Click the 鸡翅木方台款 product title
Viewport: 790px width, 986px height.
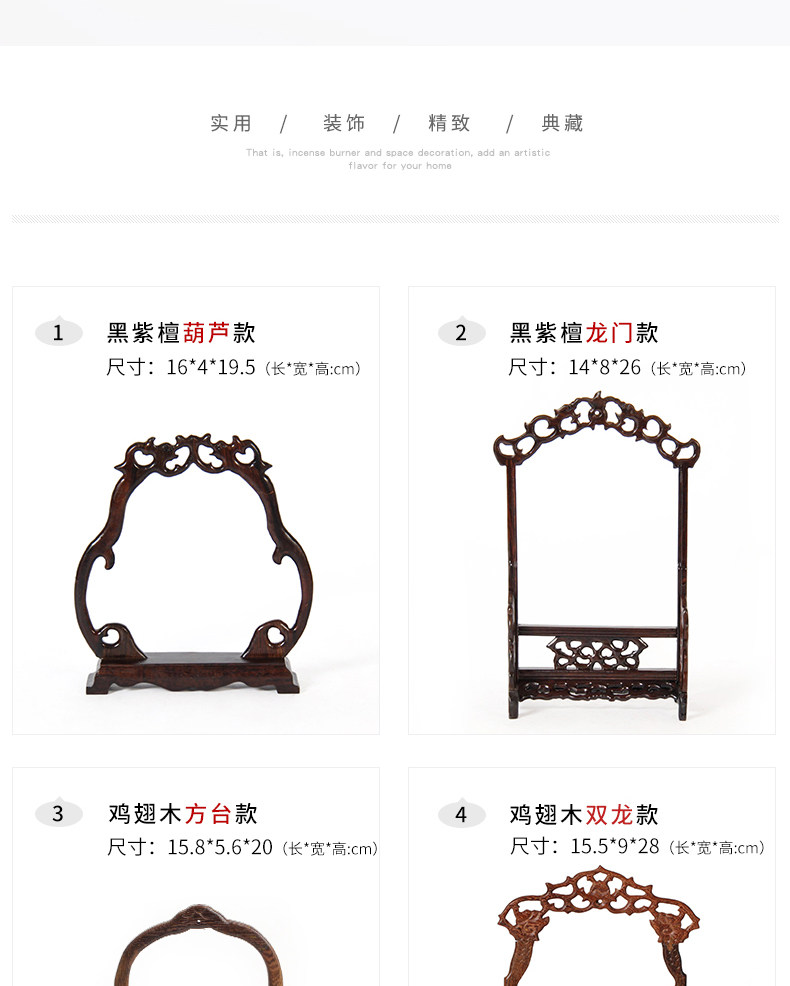point(183,814)
